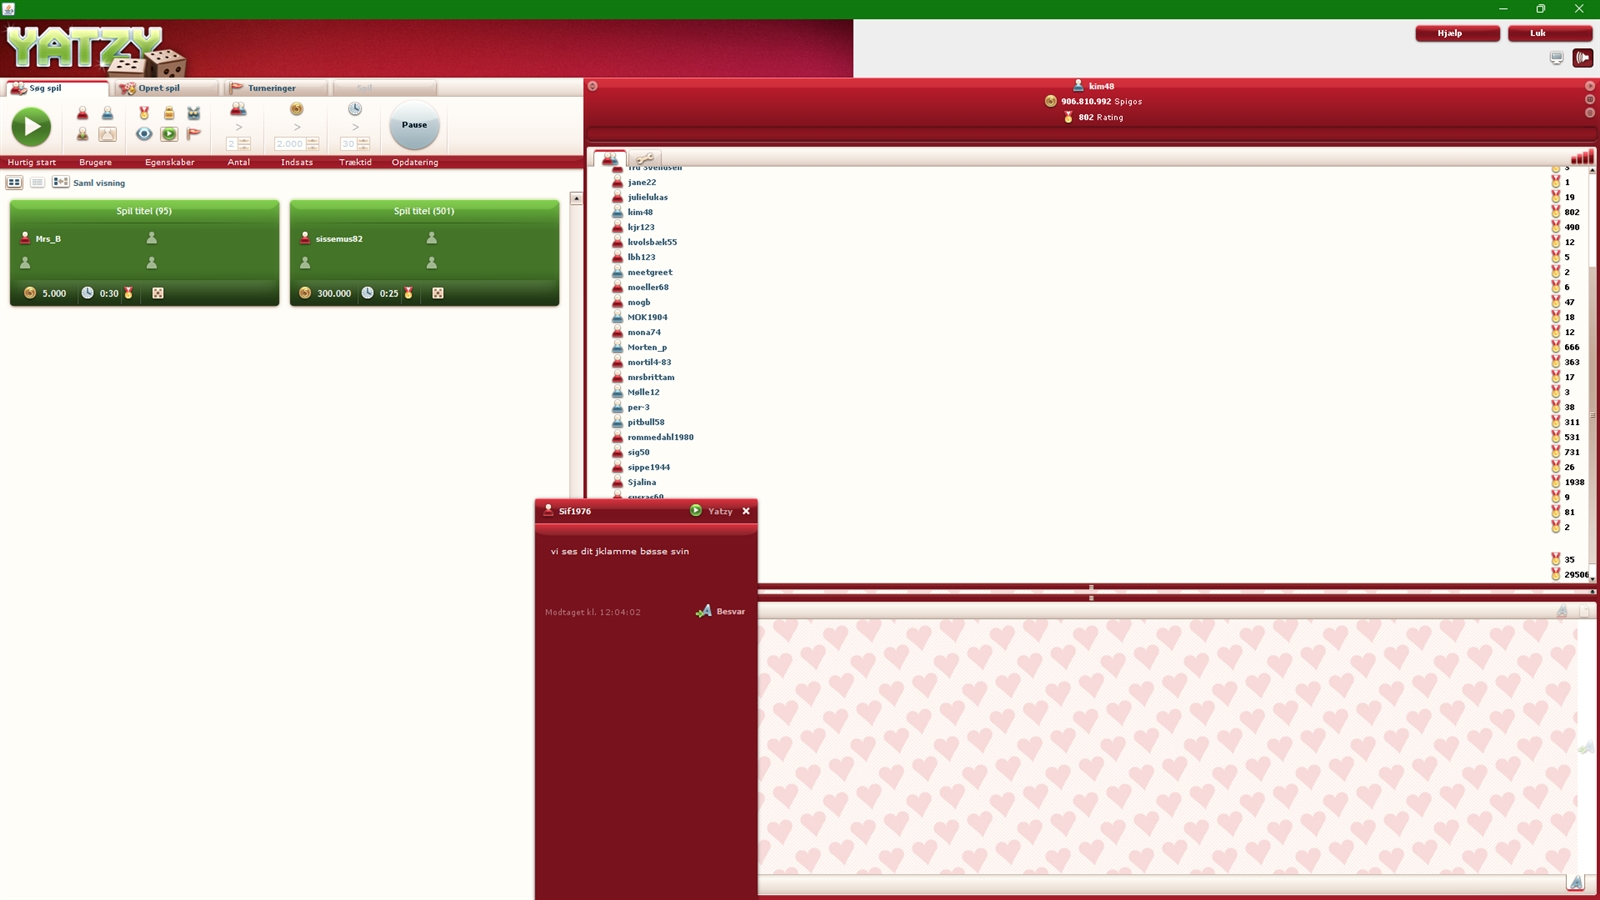Adjust the Indsats stake stepper
The height and width of the screenshot is (900, 1600).
[x=312, y=144]
